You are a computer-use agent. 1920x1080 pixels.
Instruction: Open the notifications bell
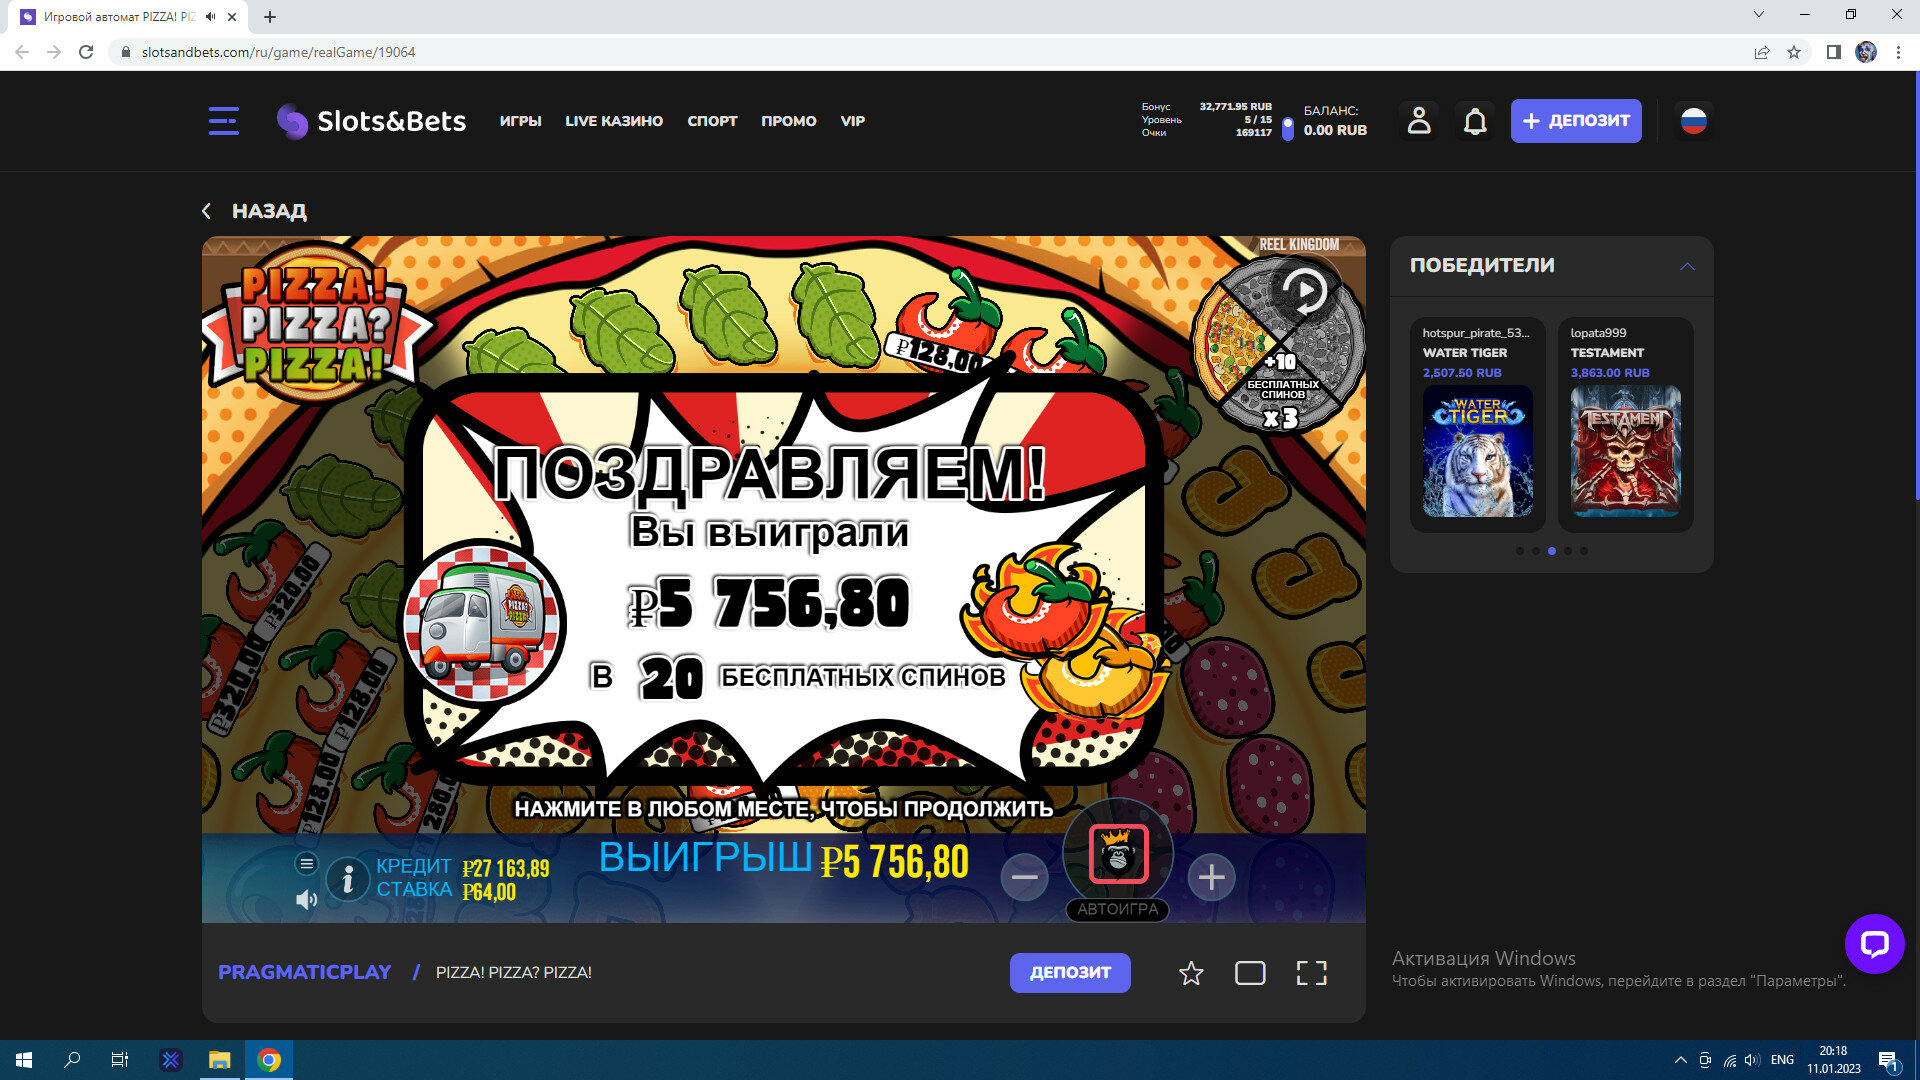(x=1474, y=121)
